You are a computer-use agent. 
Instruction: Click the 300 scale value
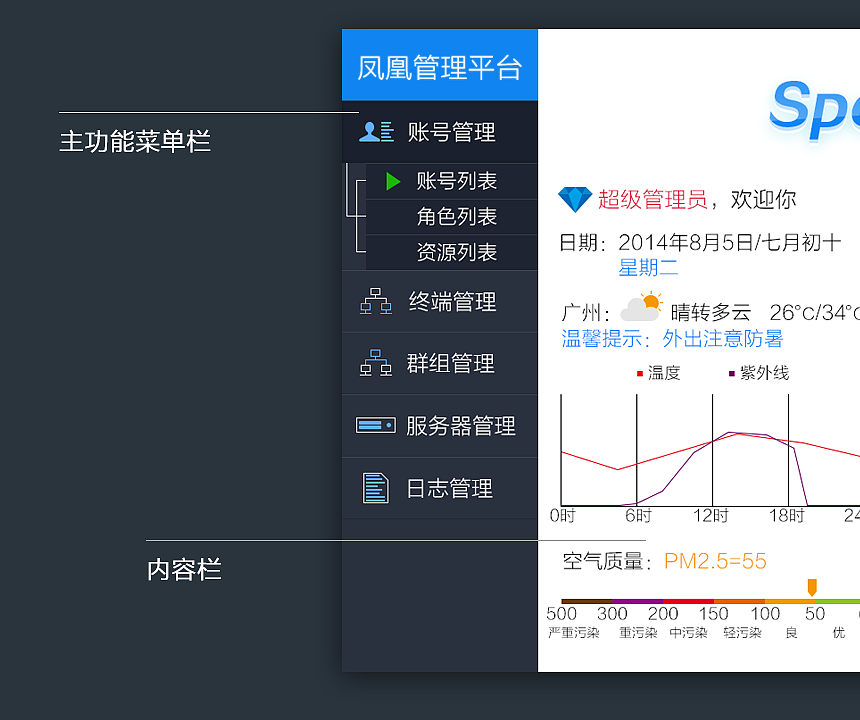coord(612,613)
